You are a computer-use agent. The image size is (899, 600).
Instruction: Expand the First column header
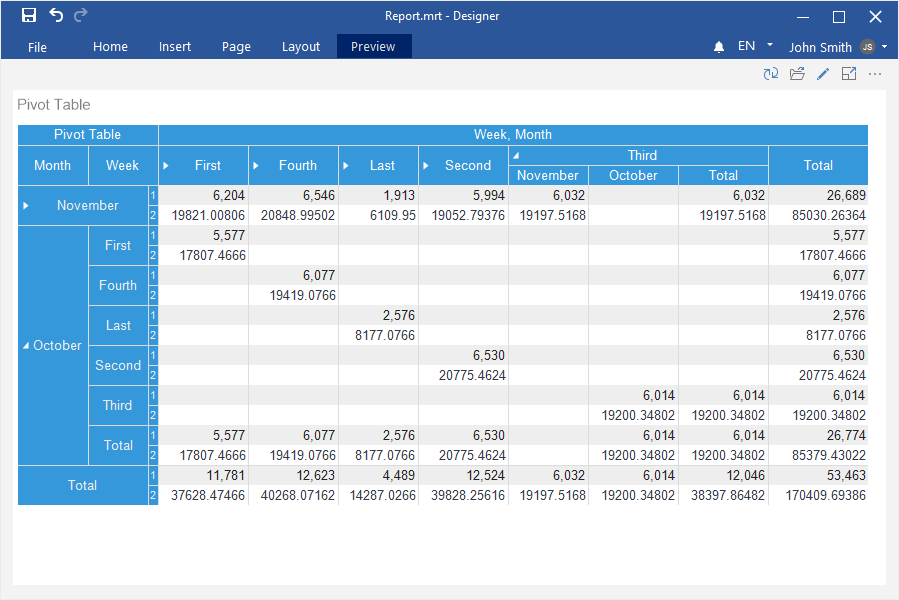166,165
